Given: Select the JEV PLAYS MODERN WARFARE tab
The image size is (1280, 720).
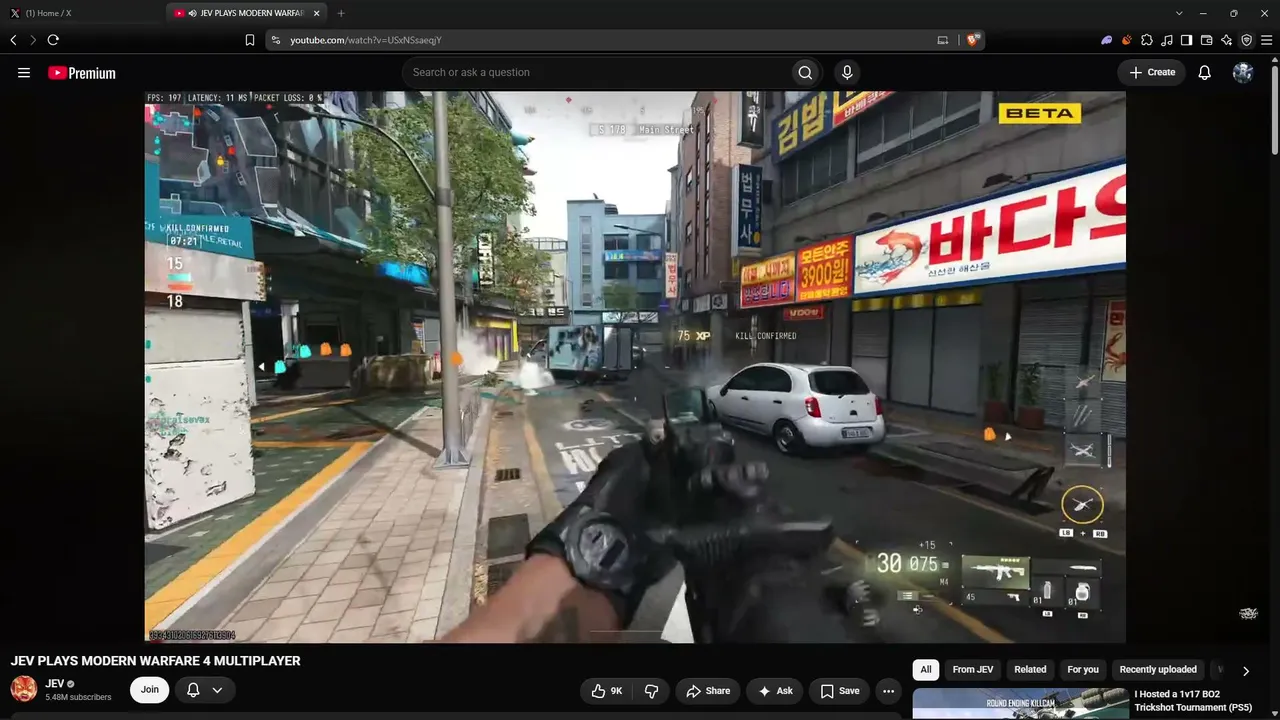Looking at the screenshot, I should click(248, 13).
